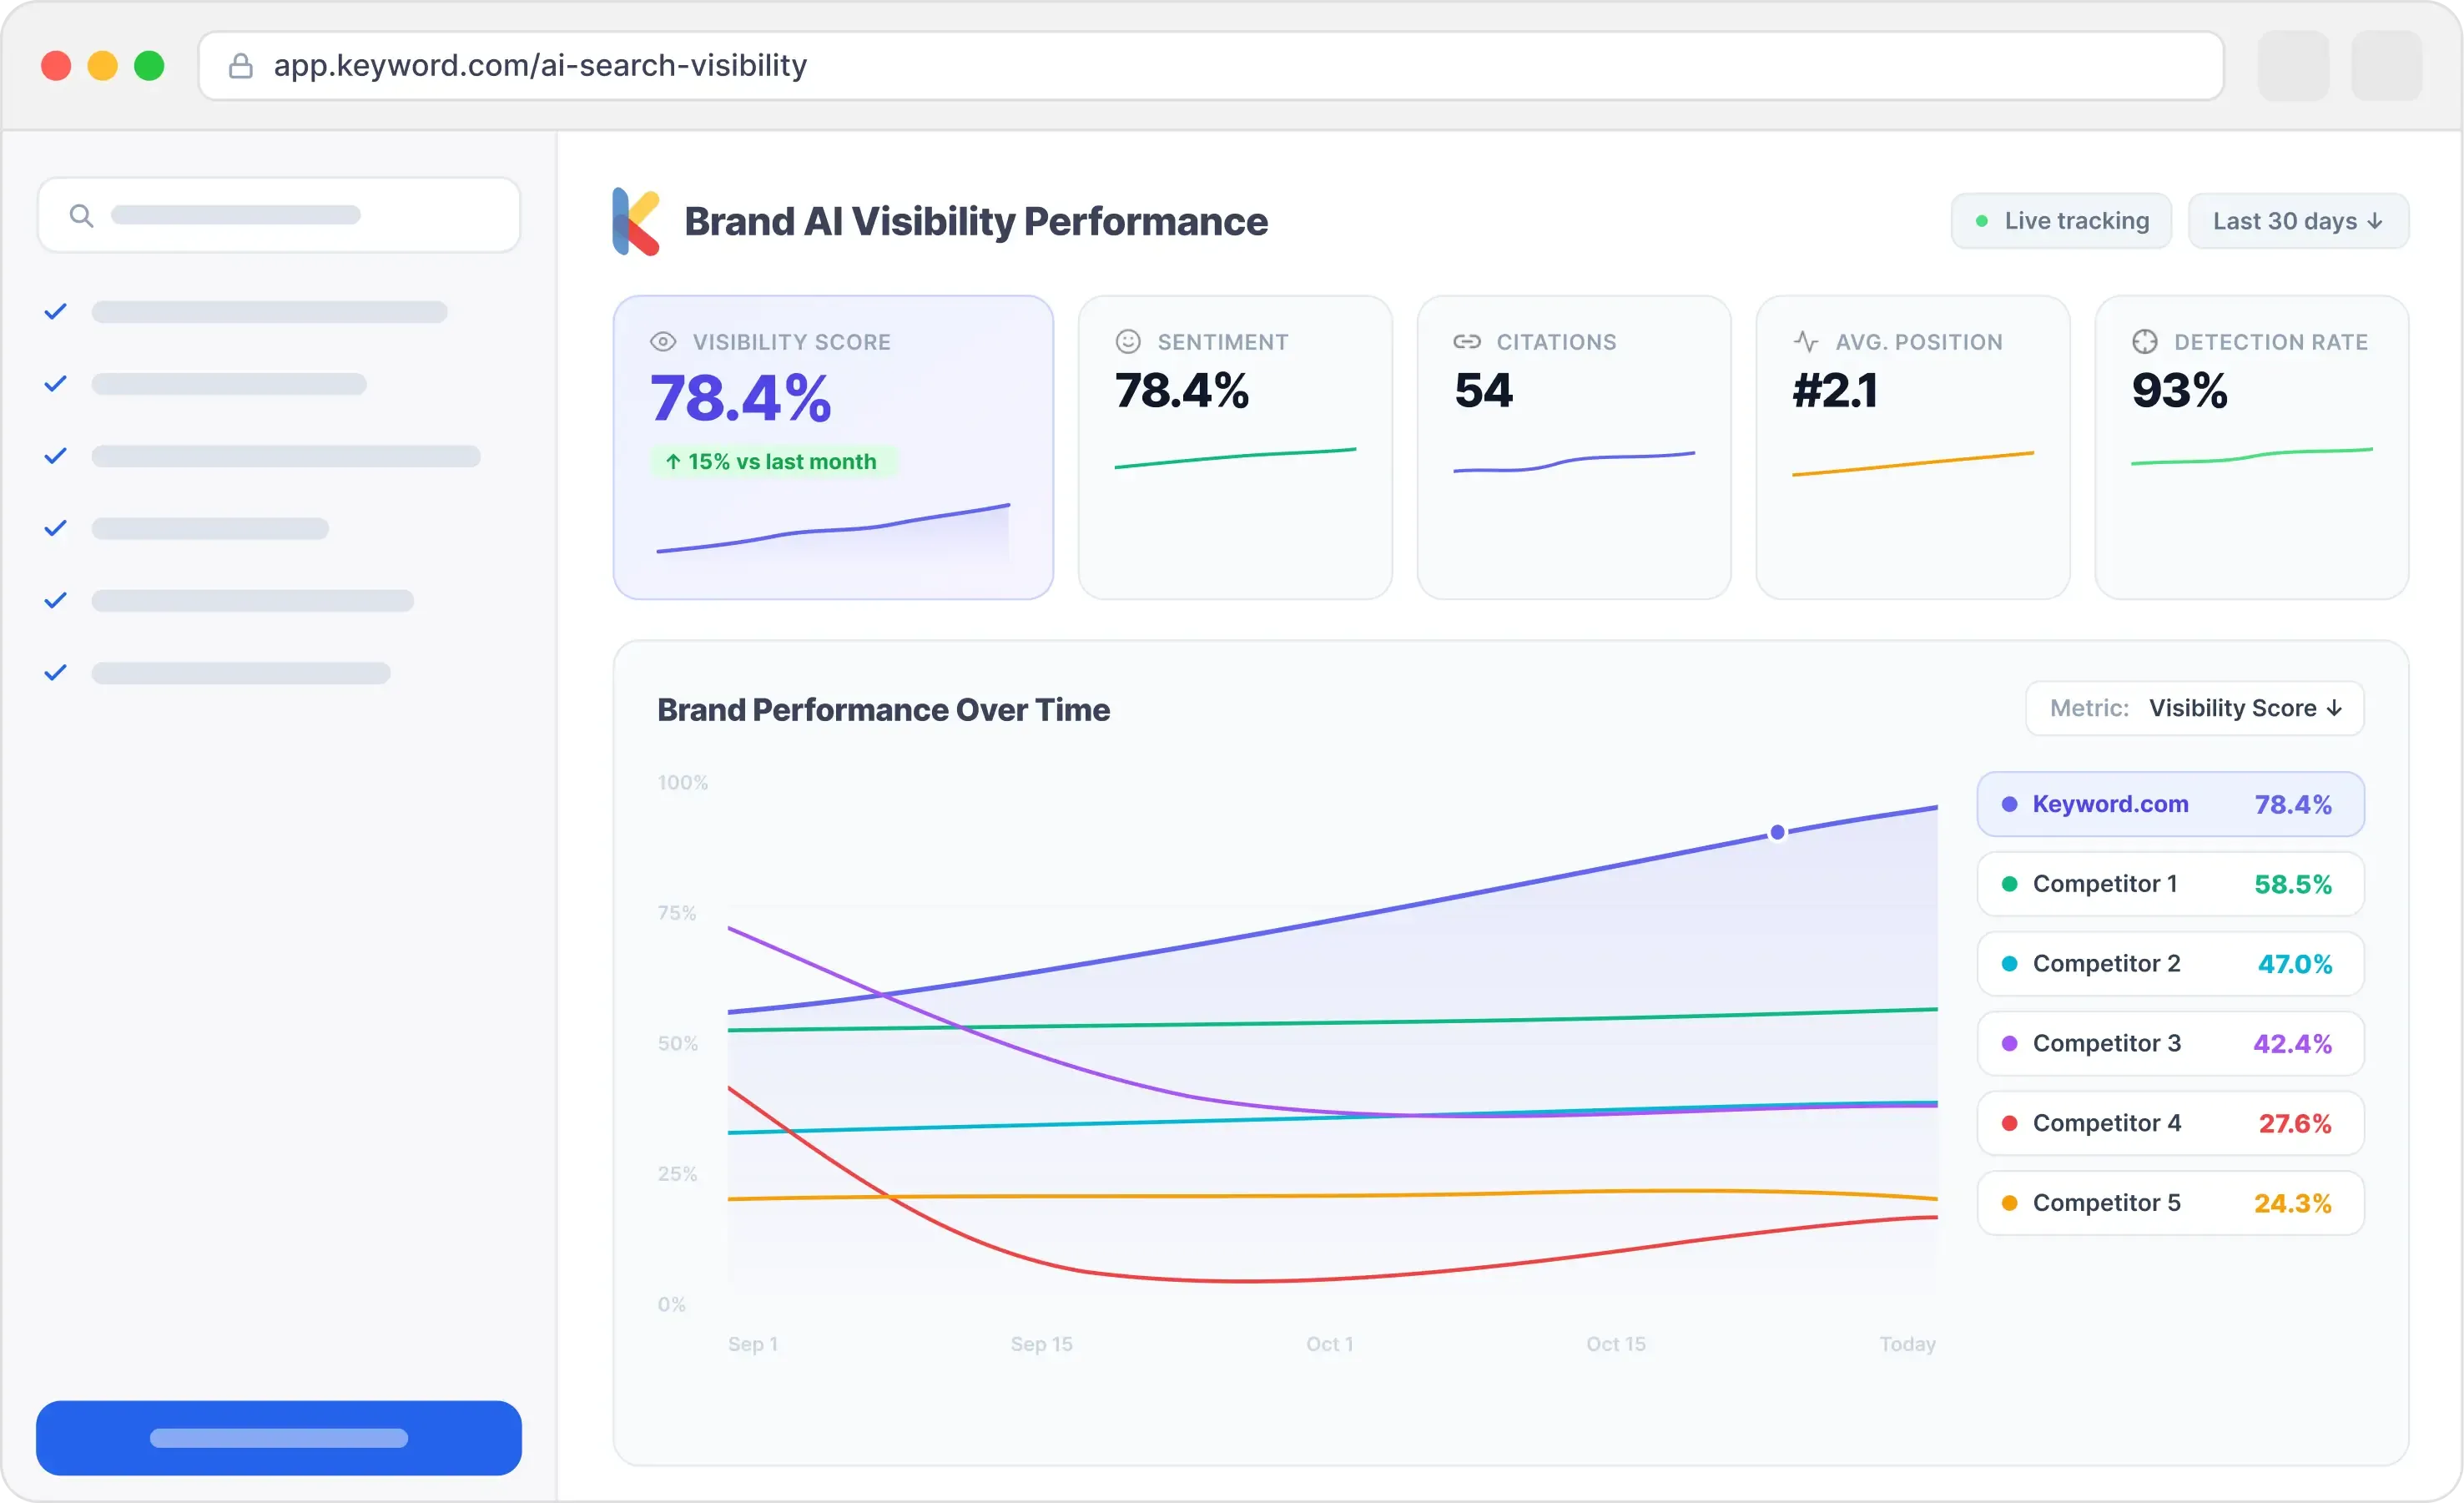
Task: Toggle the Live tracking indicator
Action: (x=2061, y=220)
